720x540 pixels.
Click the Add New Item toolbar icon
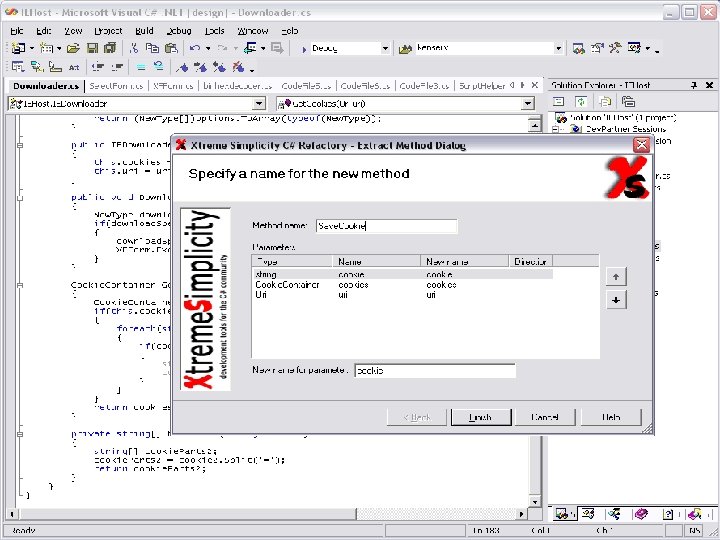click(x=46, y=48)
